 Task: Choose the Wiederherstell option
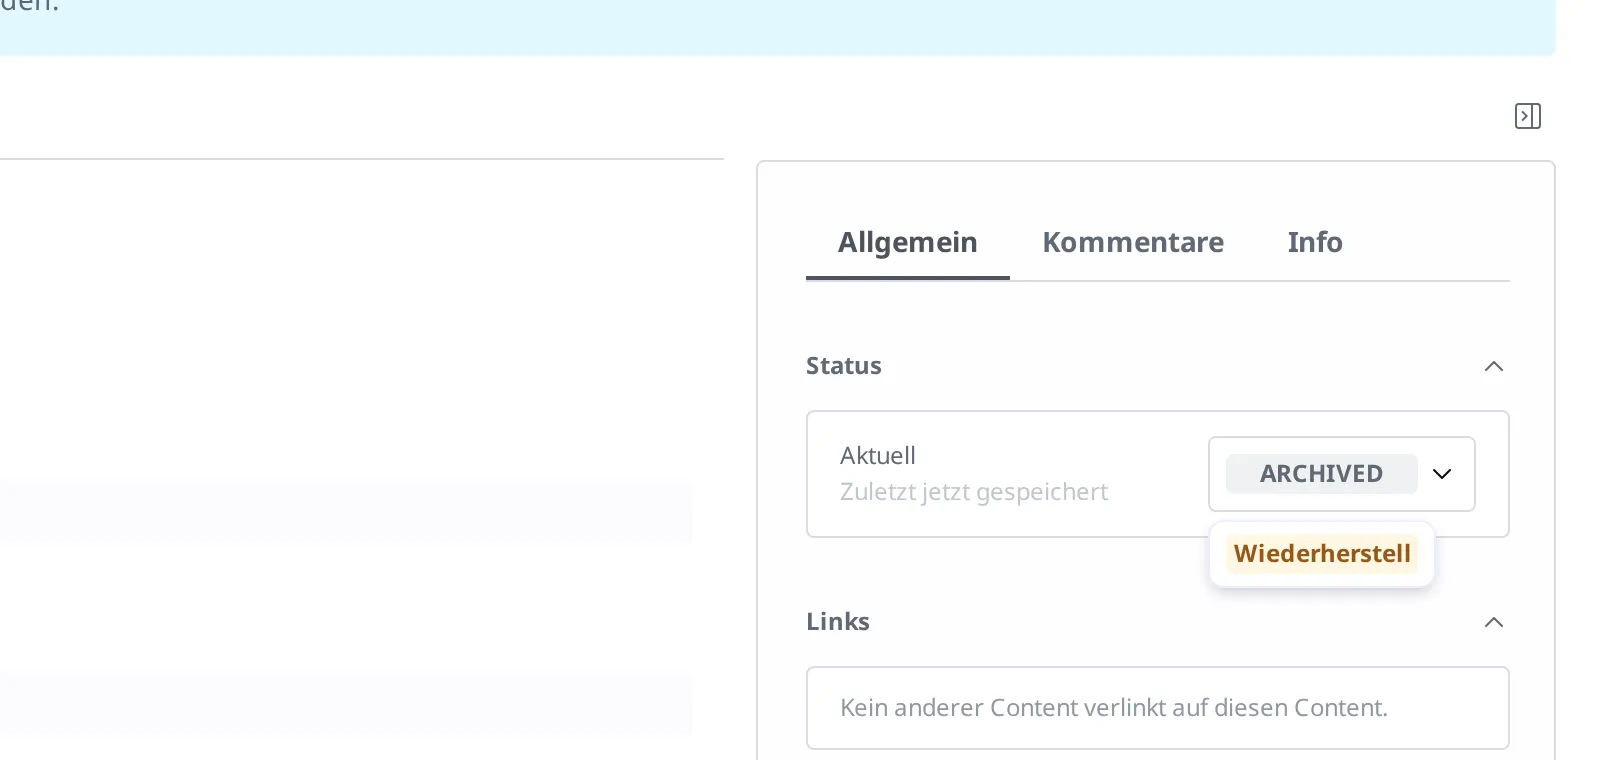coord(1321,554)
